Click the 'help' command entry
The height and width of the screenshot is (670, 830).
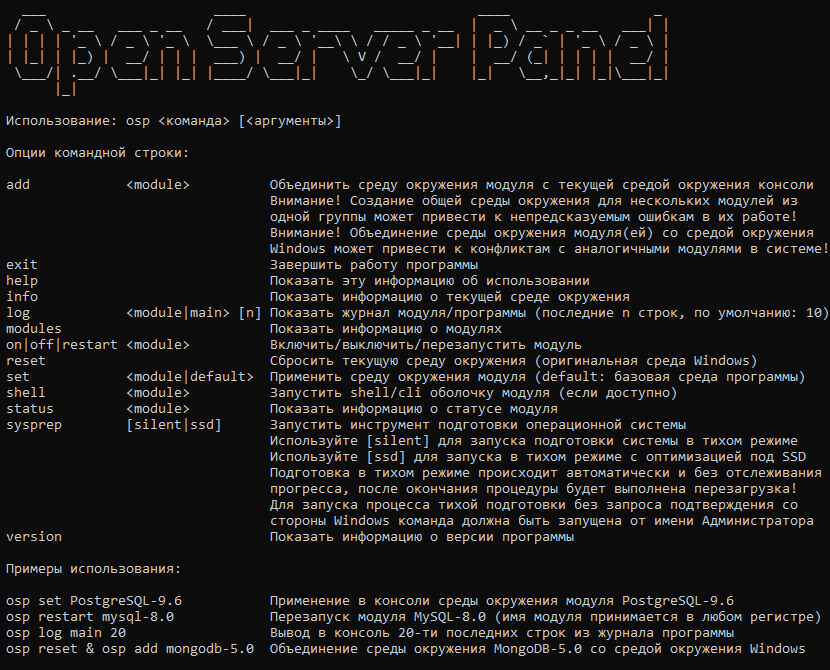(x=22, y=281)
